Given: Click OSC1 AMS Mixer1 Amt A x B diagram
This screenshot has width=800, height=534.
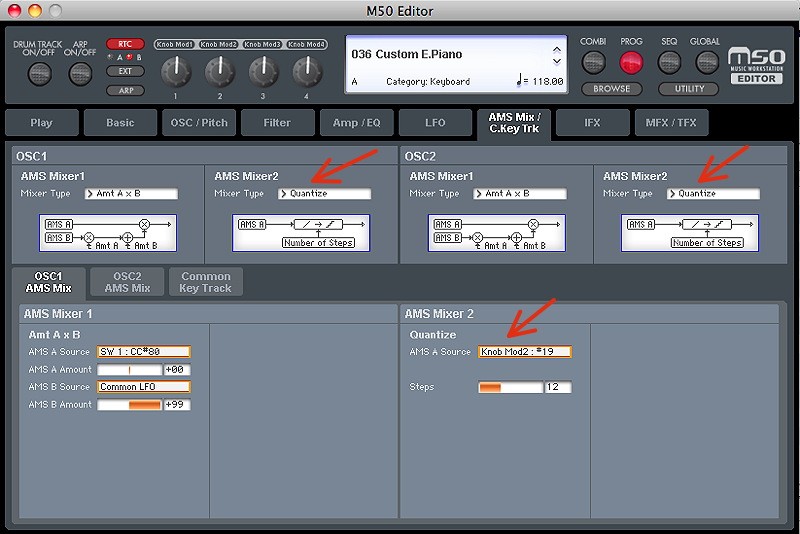Looking at the screenshot, I should (108, 233).
